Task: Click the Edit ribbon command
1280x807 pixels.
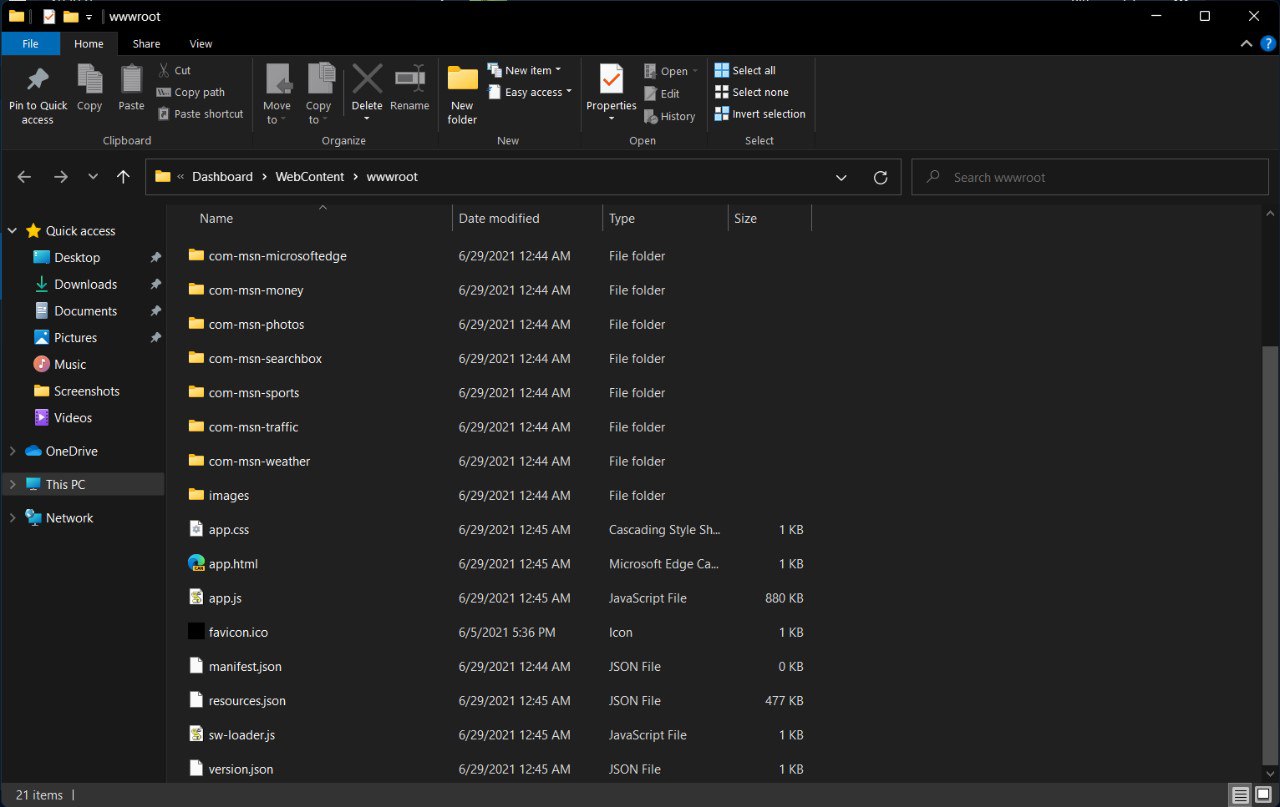Action: click(662, 93)
